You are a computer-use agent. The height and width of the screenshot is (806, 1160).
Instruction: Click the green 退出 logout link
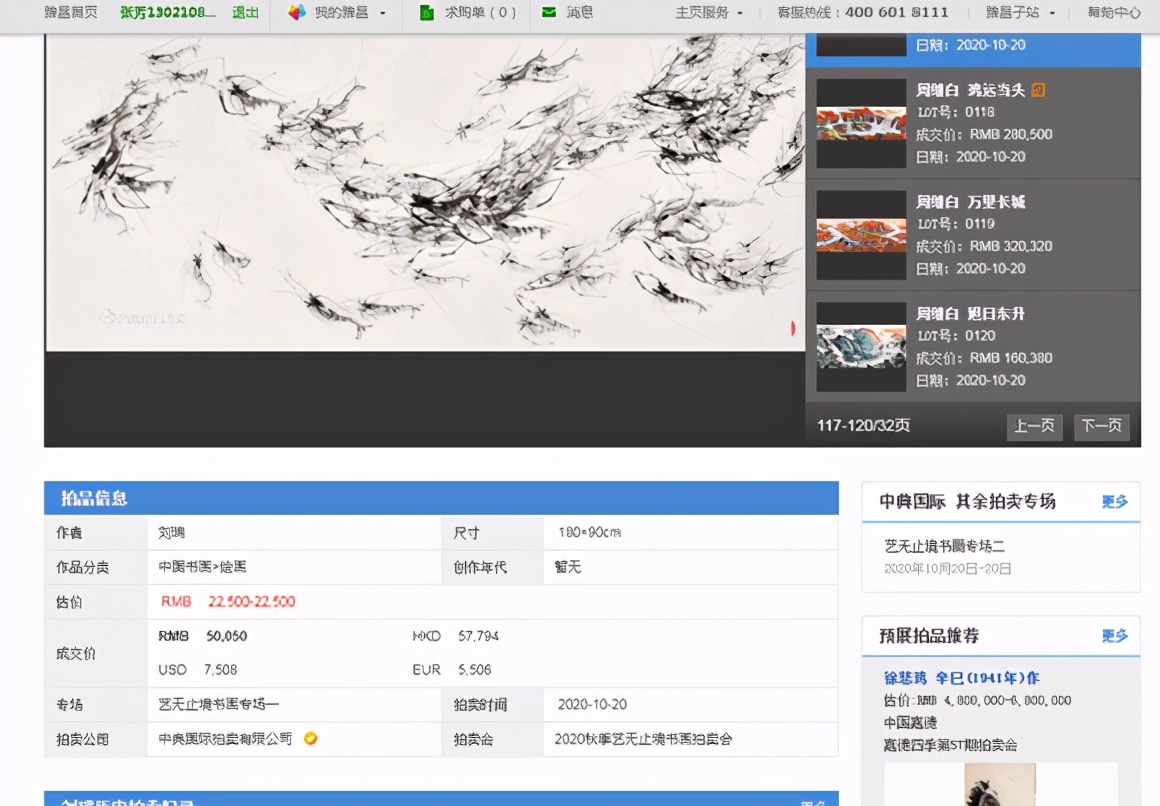coord(245,13)
